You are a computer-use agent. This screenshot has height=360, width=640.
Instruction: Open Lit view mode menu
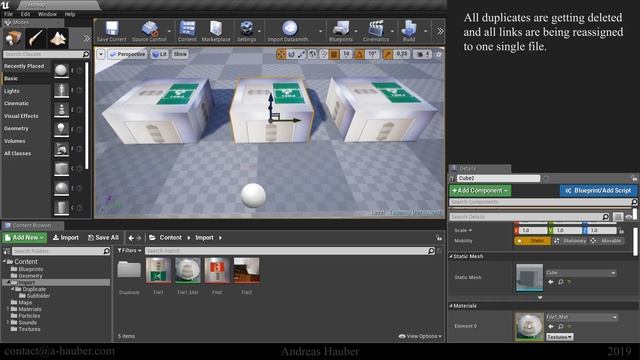(160, 54)
